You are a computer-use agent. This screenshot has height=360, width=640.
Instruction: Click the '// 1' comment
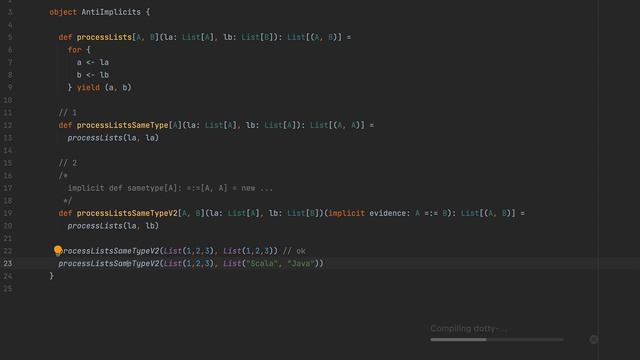tap(68, 113)
